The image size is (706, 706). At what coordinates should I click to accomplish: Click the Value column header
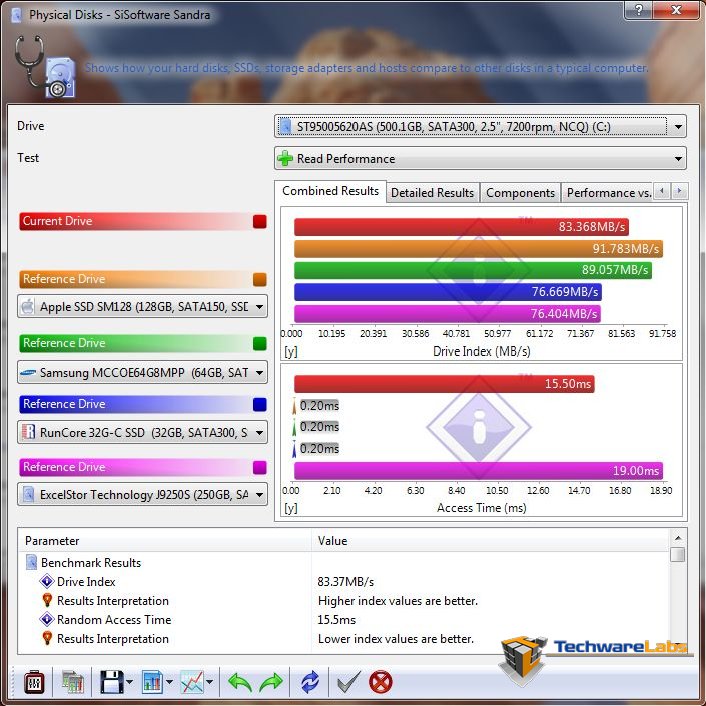tap(490, 541)
